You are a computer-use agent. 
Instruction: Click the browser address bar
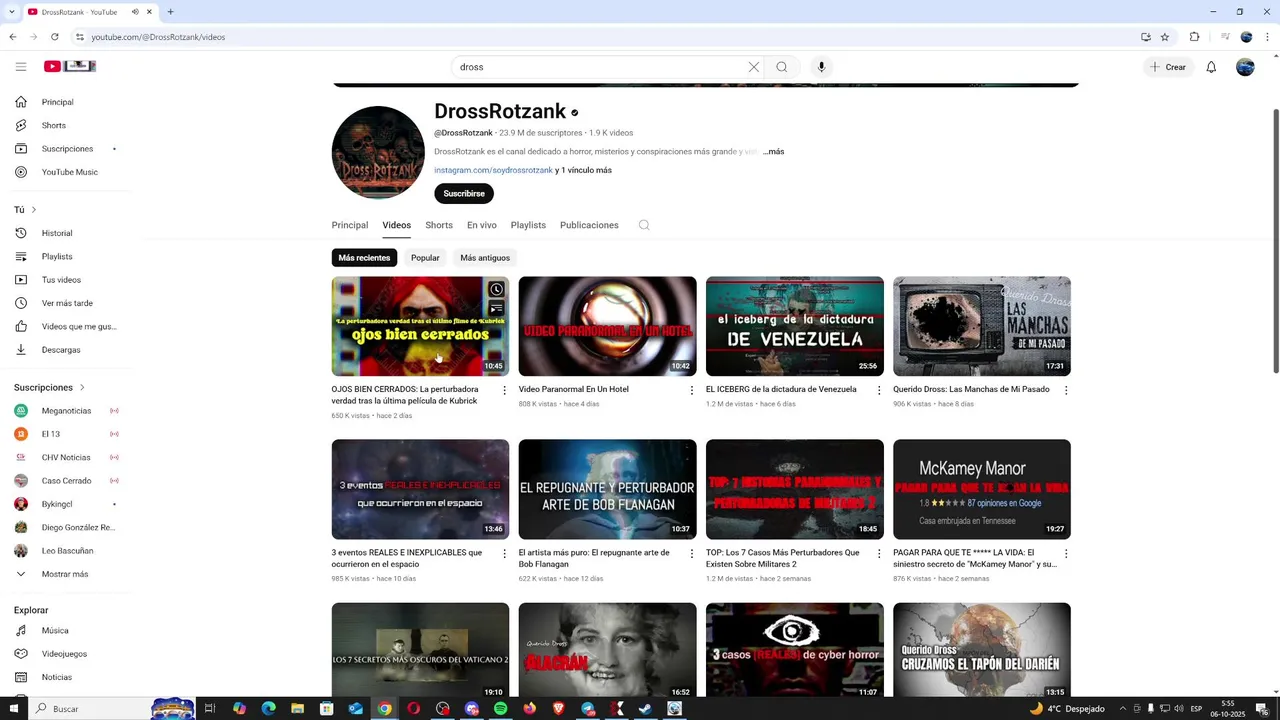point(600,37)
